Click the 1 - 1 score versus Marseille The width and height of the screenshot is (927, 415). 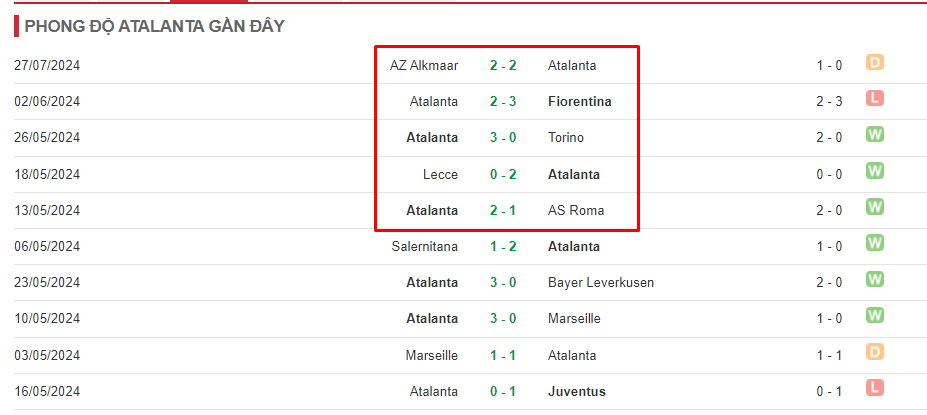click(x=503, y=355)
